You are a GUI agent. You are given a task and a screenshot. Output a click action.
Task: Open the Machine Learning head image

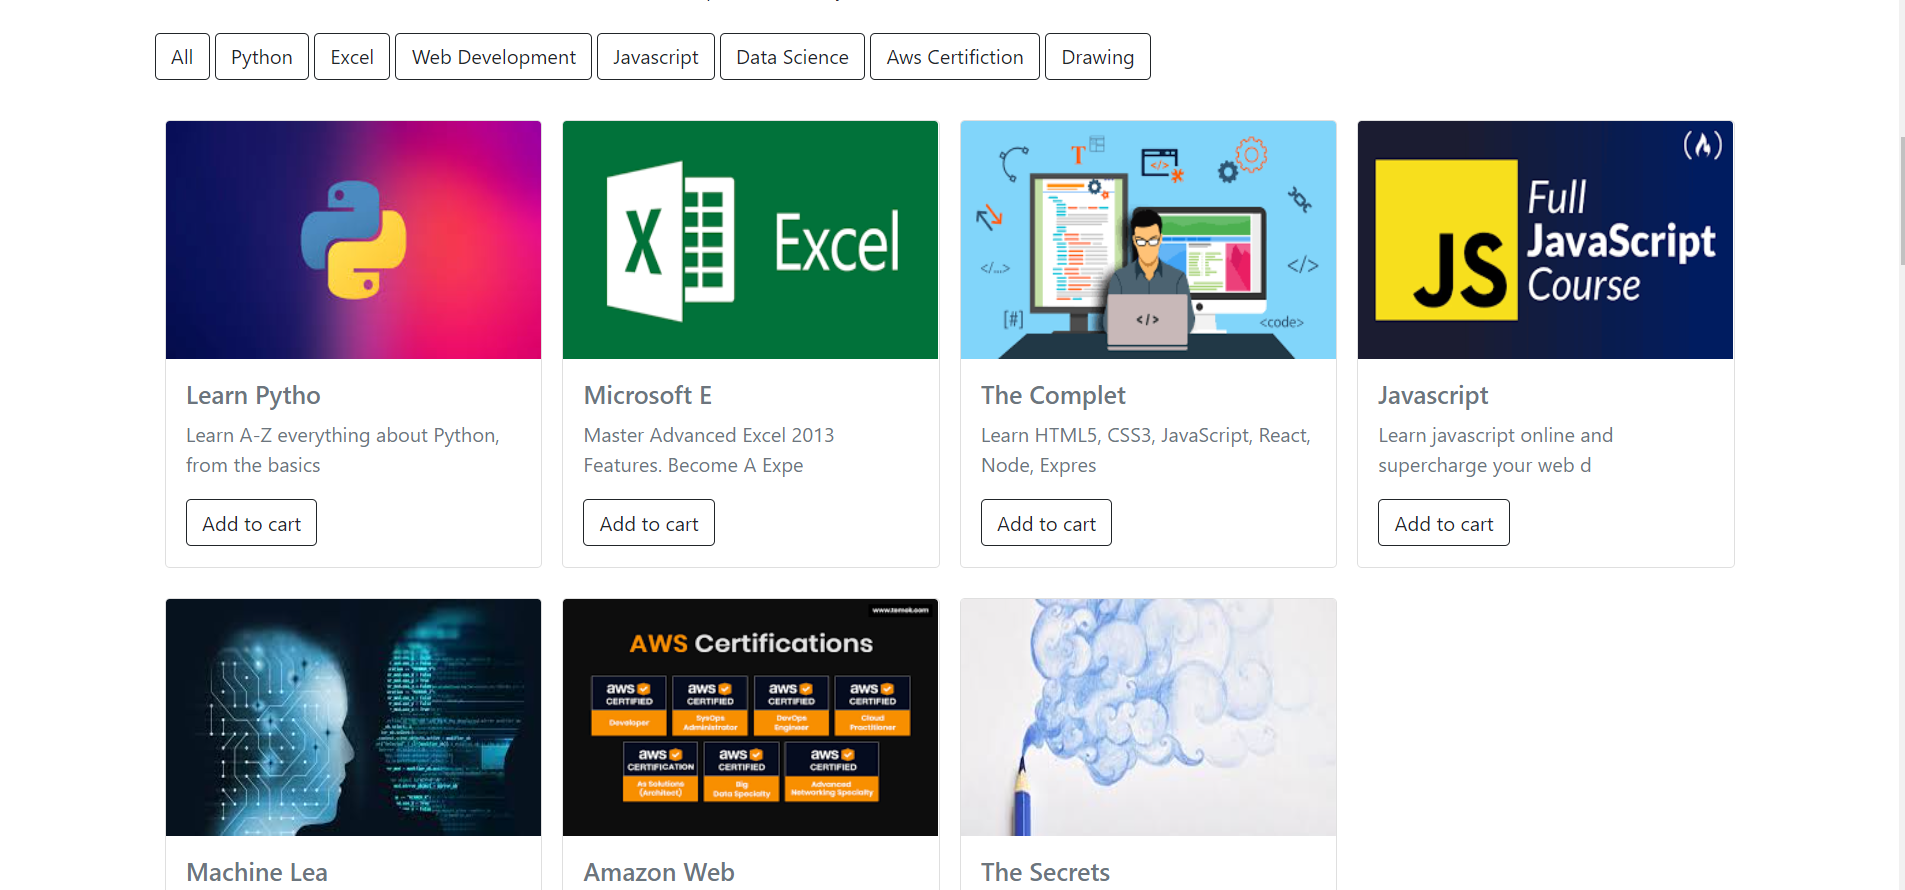[353, 717]
